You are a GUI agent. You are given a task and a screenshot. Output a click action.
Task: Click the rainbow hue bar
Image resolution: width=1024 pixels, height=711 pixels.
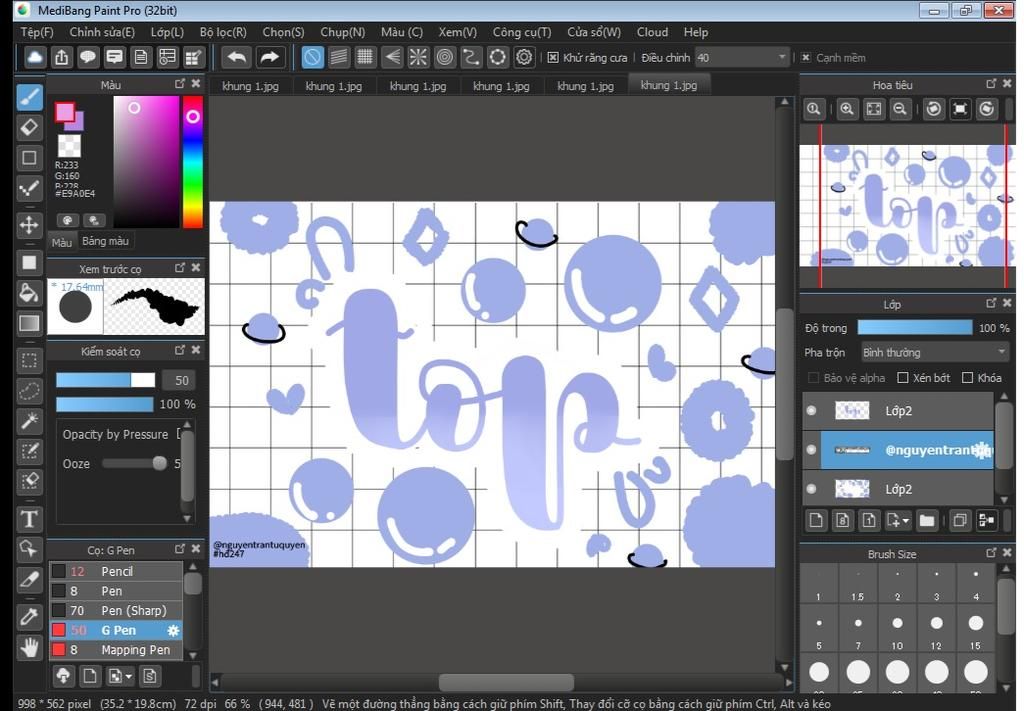(193, 162)
